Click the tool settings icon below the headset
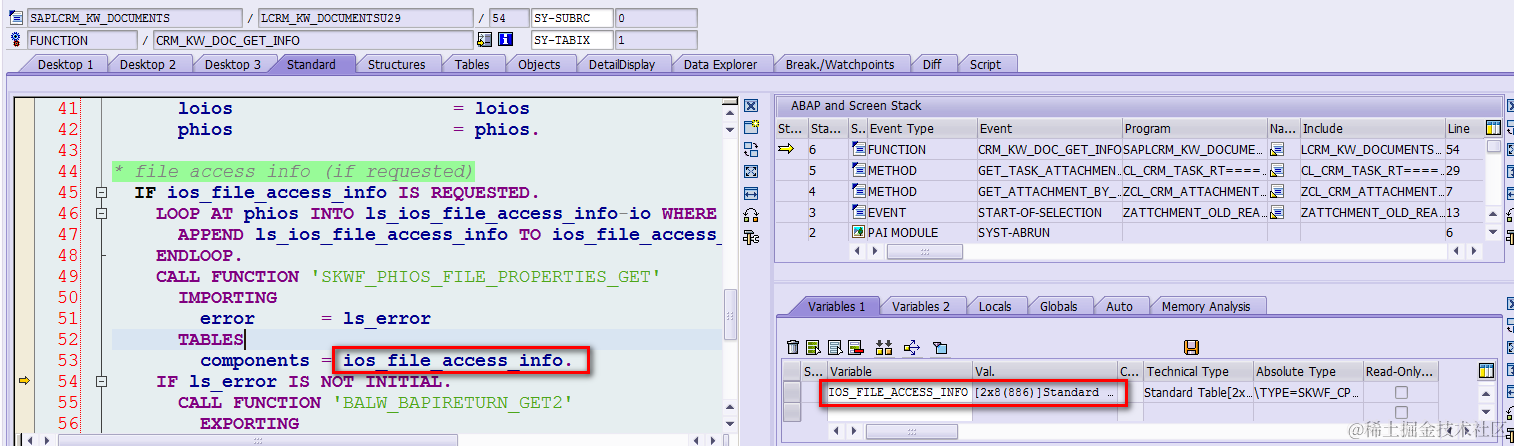The image size is (1514, 446). [752, 237]
